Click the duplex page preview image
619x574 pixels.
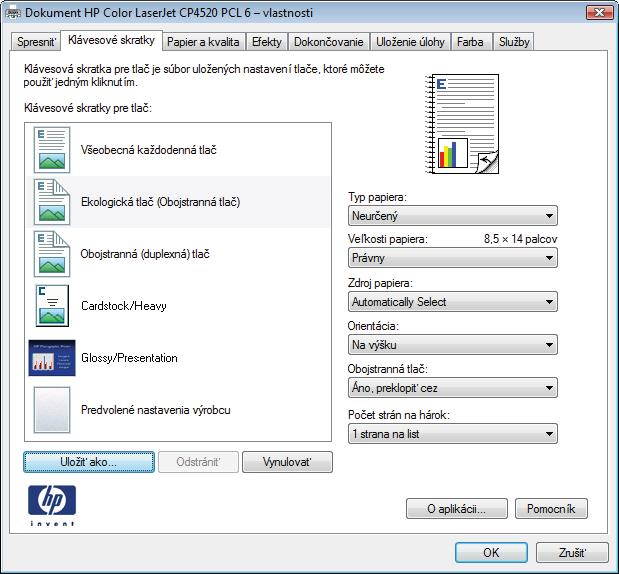click(x=462, y=124)
